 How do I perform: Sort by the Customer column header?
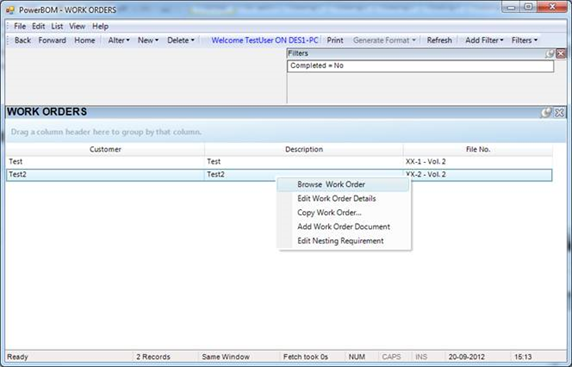click(x=105, y=149)
